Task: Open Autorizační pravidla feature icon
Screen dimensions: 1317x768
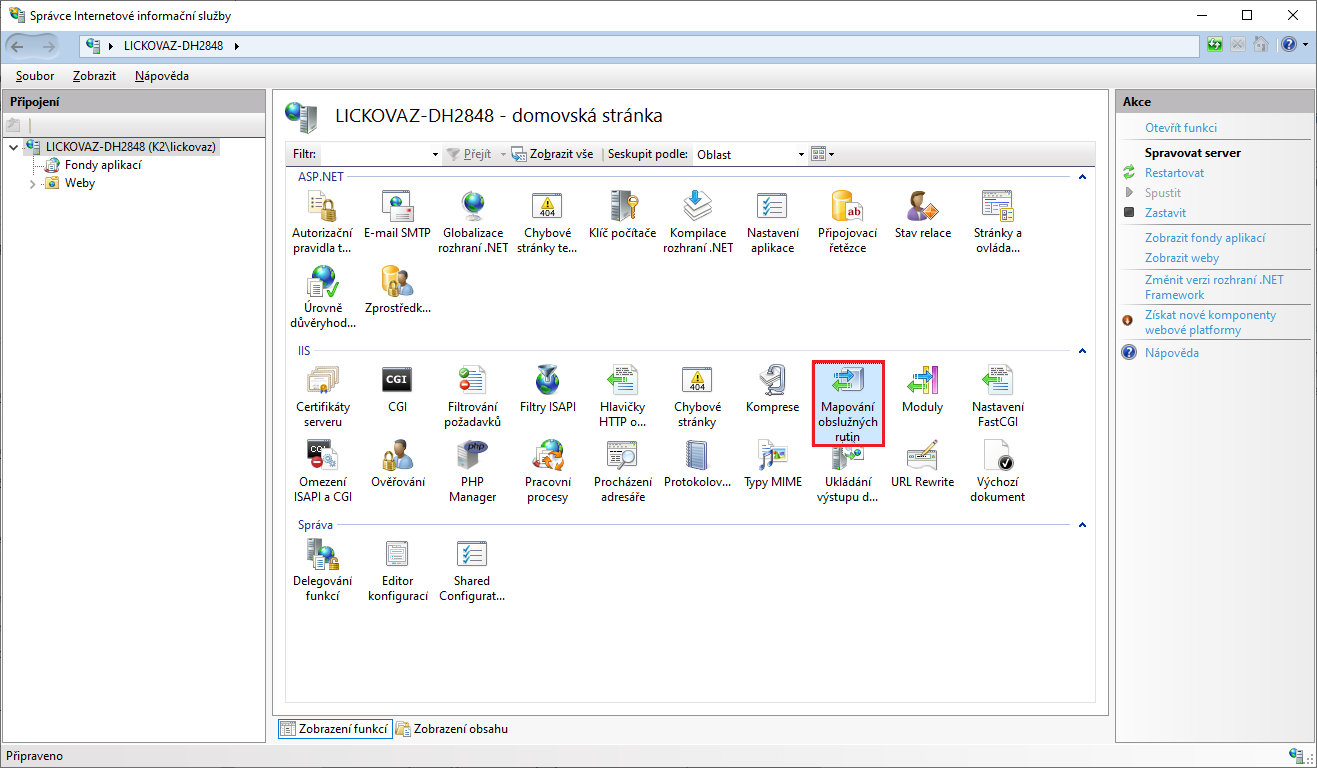Action: pyautogui.click(x=322, y=222)
